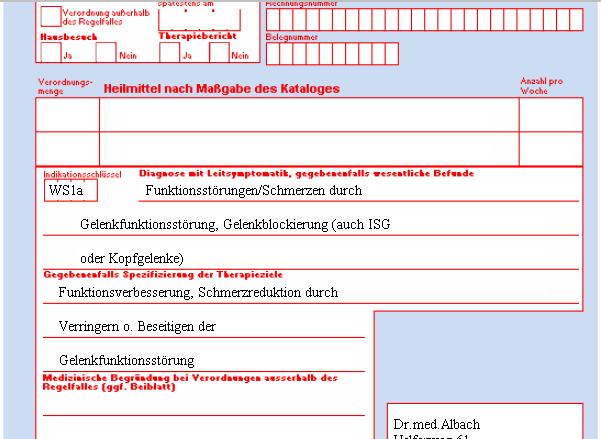This screenshot has width=601, height=439.
Task: Click the 'Gelenkfunktionsstörung' therapy goal line
Action: tap(204, 361)
